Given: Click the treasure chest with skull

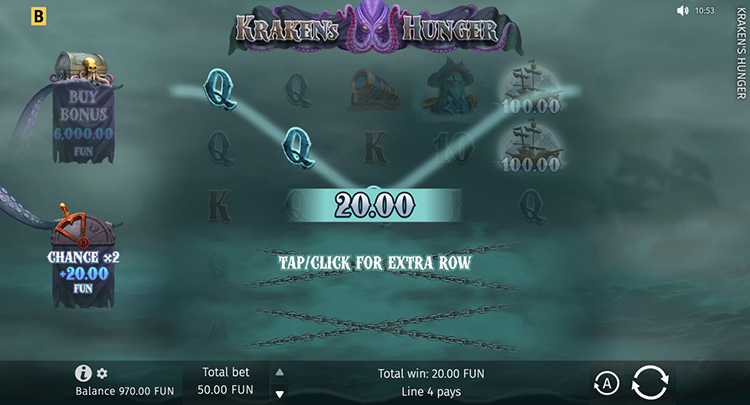Looking at the screenshot, I should 81,66.
